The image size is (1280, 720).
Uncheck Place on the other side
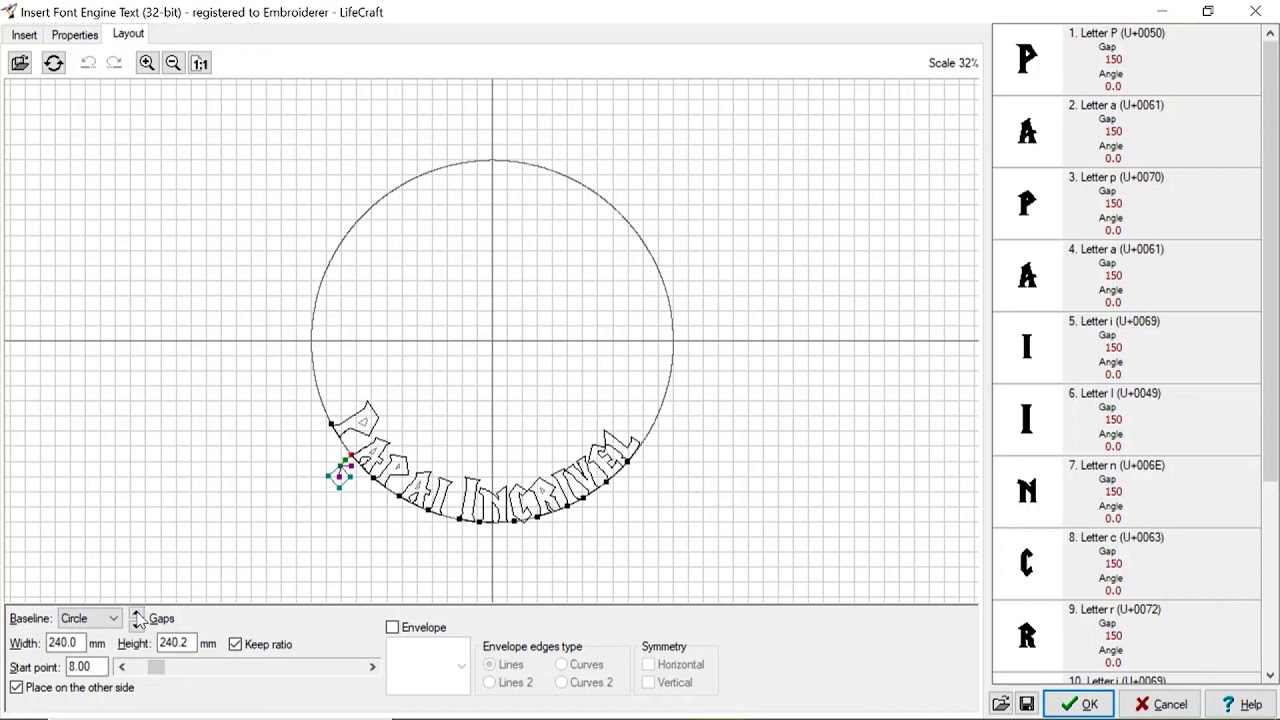[x=17, y=687]
